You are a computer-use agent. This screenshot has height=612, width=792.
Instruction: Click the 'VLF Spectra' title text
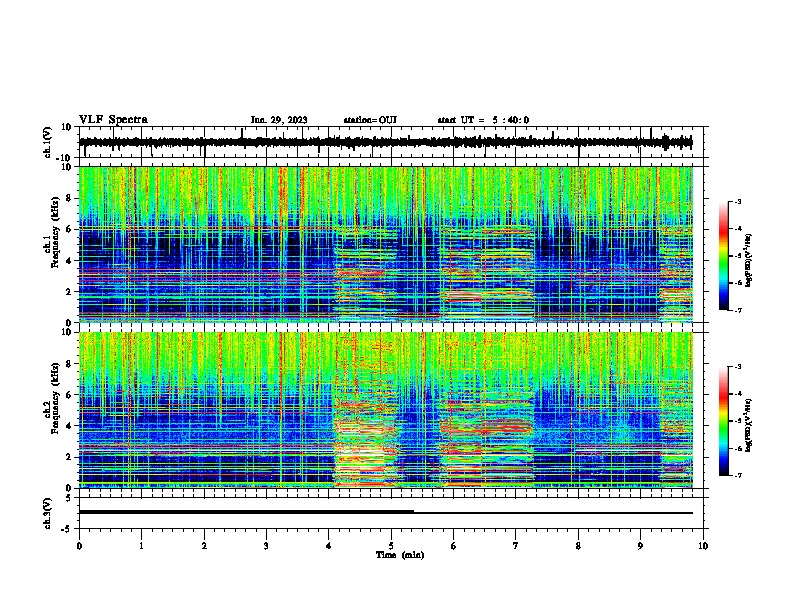coord(113,120)
